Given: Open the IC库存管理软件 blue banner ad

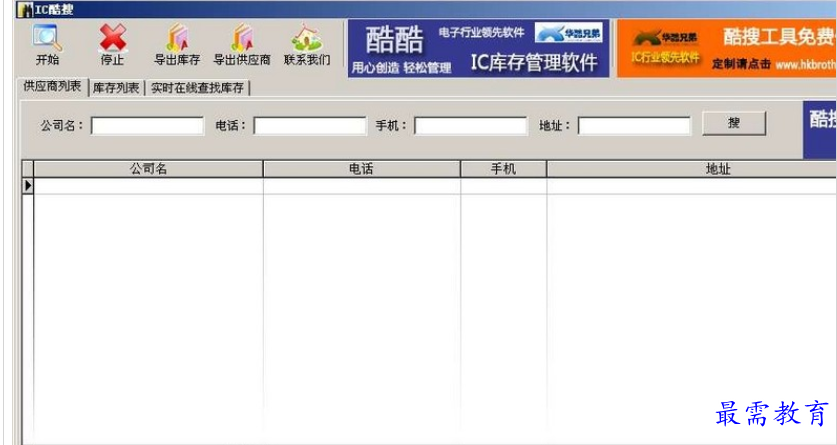Looking at the screenshot, I should [479, 49].
